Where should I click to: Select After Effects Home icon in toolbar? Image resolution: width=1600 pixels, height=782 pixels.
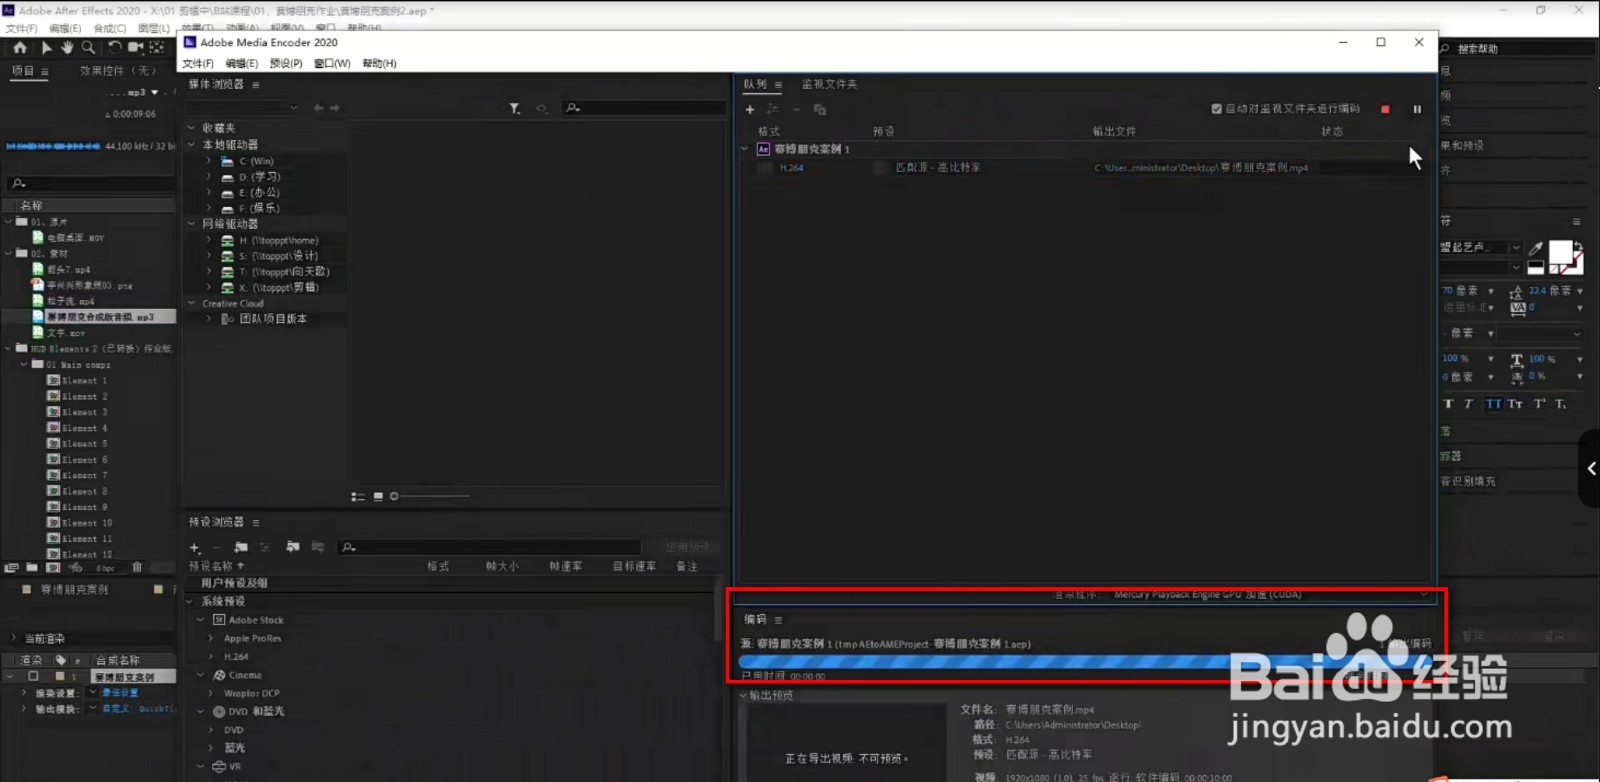(20, 47)
